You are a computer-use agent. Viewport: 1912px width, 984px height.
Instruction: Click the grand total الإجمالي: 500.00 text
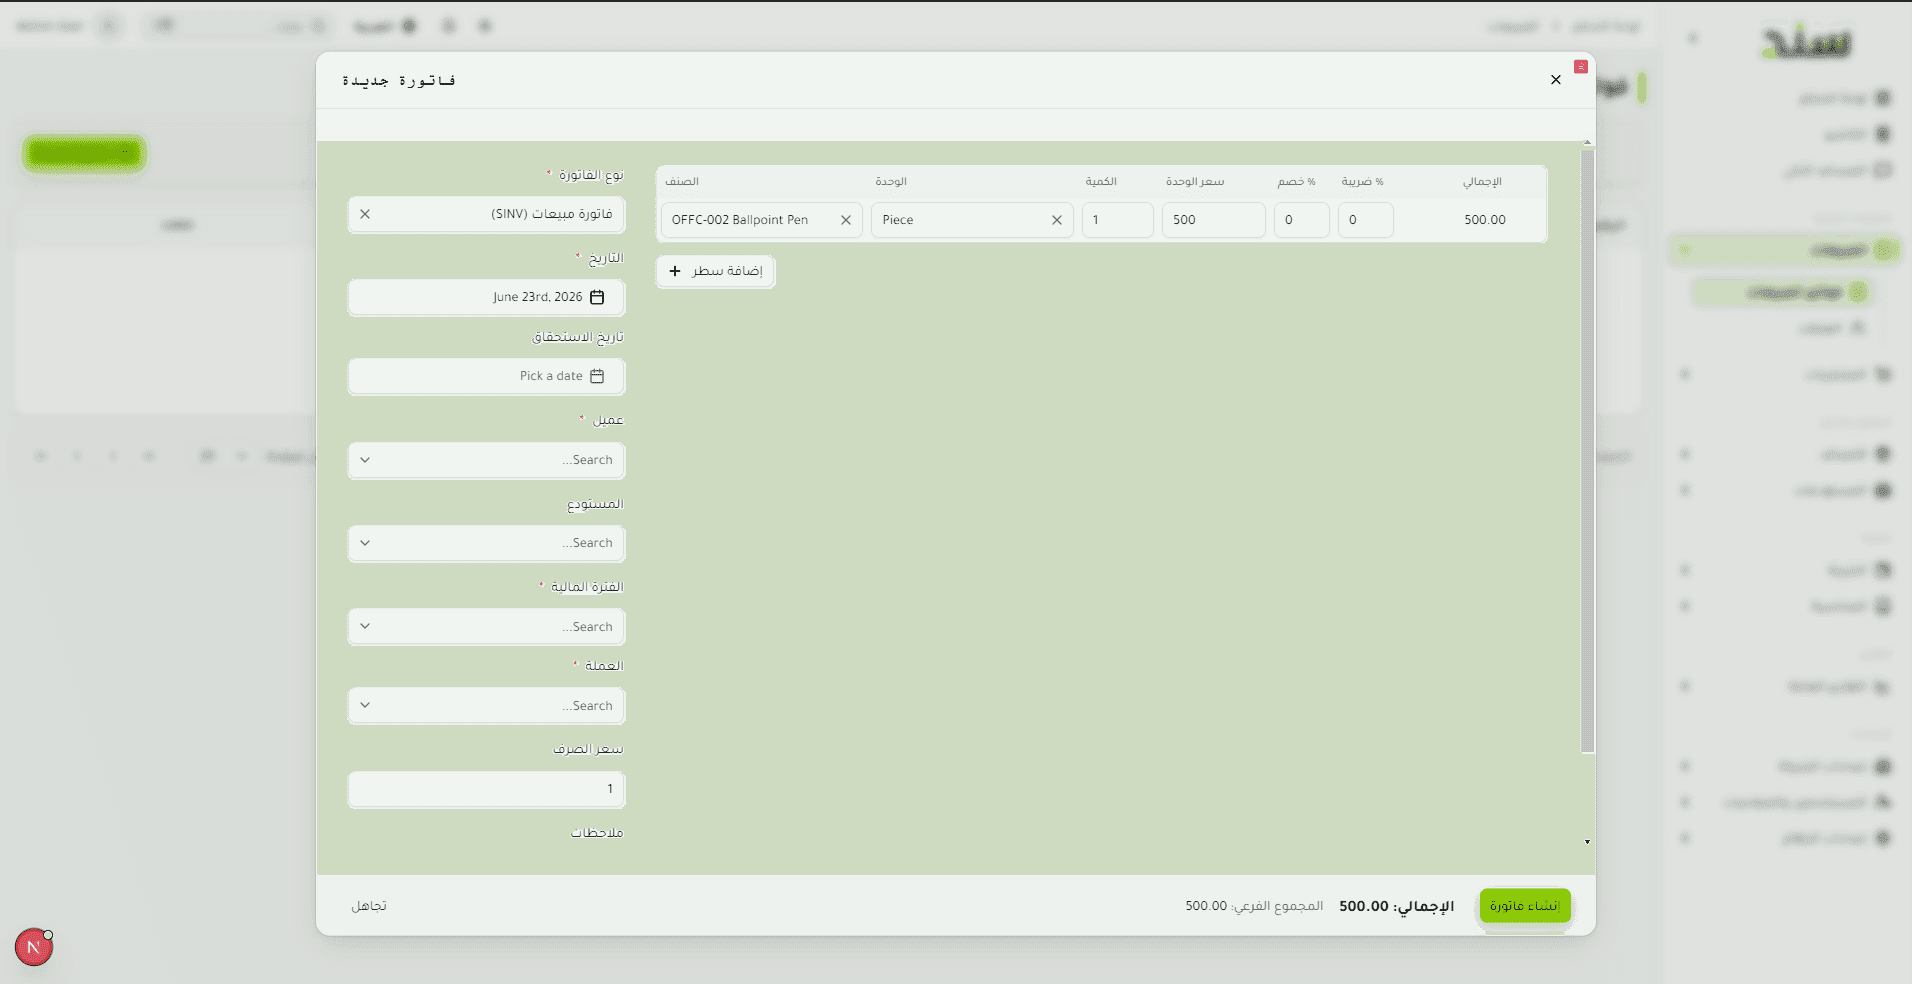click(1397, 906)
